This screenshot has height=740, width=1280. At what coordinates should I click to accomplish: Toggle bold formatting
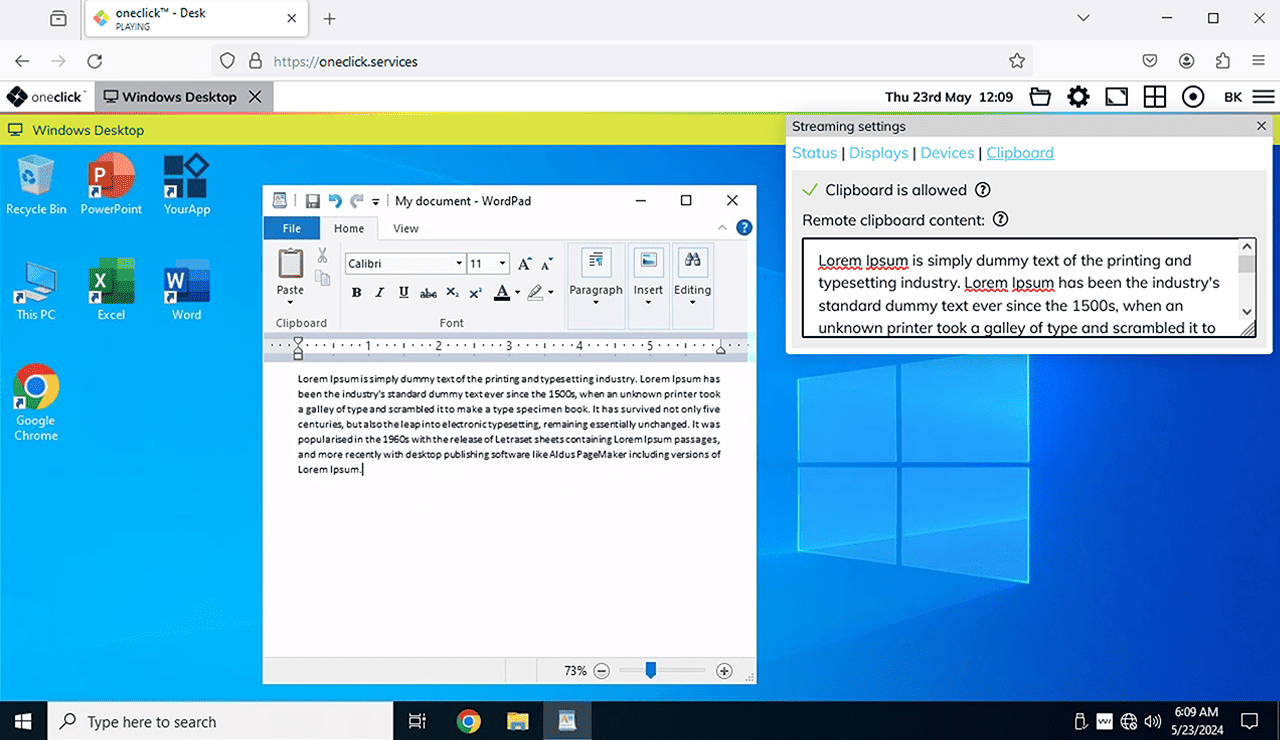pos(356,293)
